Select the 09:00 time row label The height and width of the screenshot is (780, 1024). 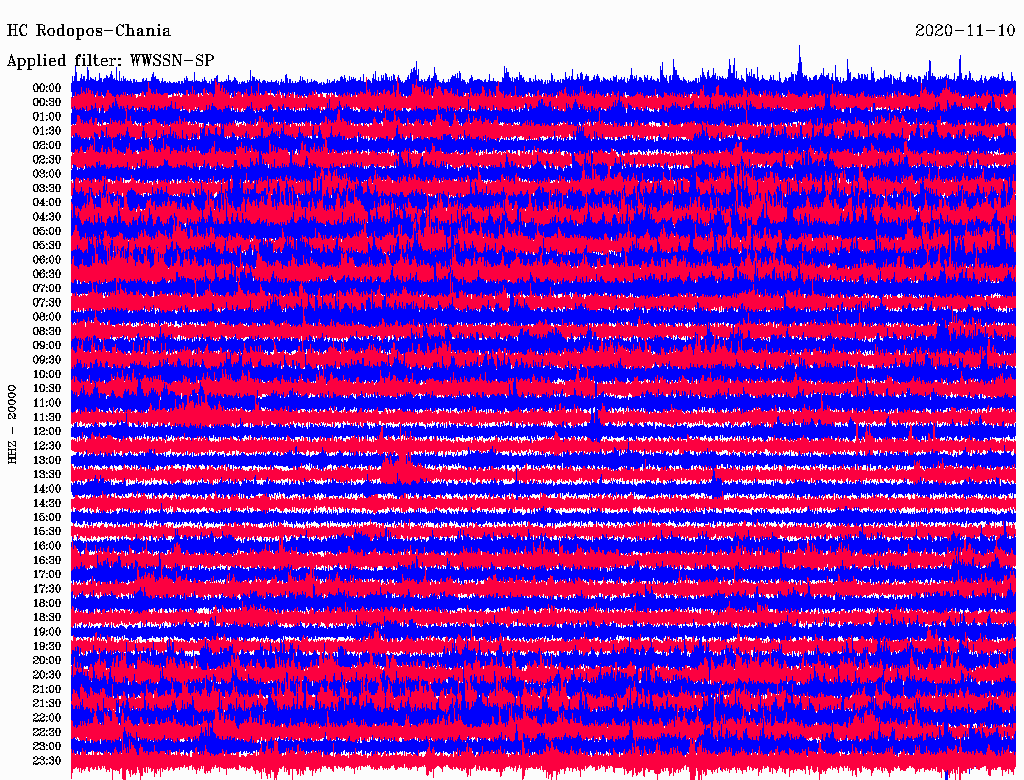(x=47, y=346)
